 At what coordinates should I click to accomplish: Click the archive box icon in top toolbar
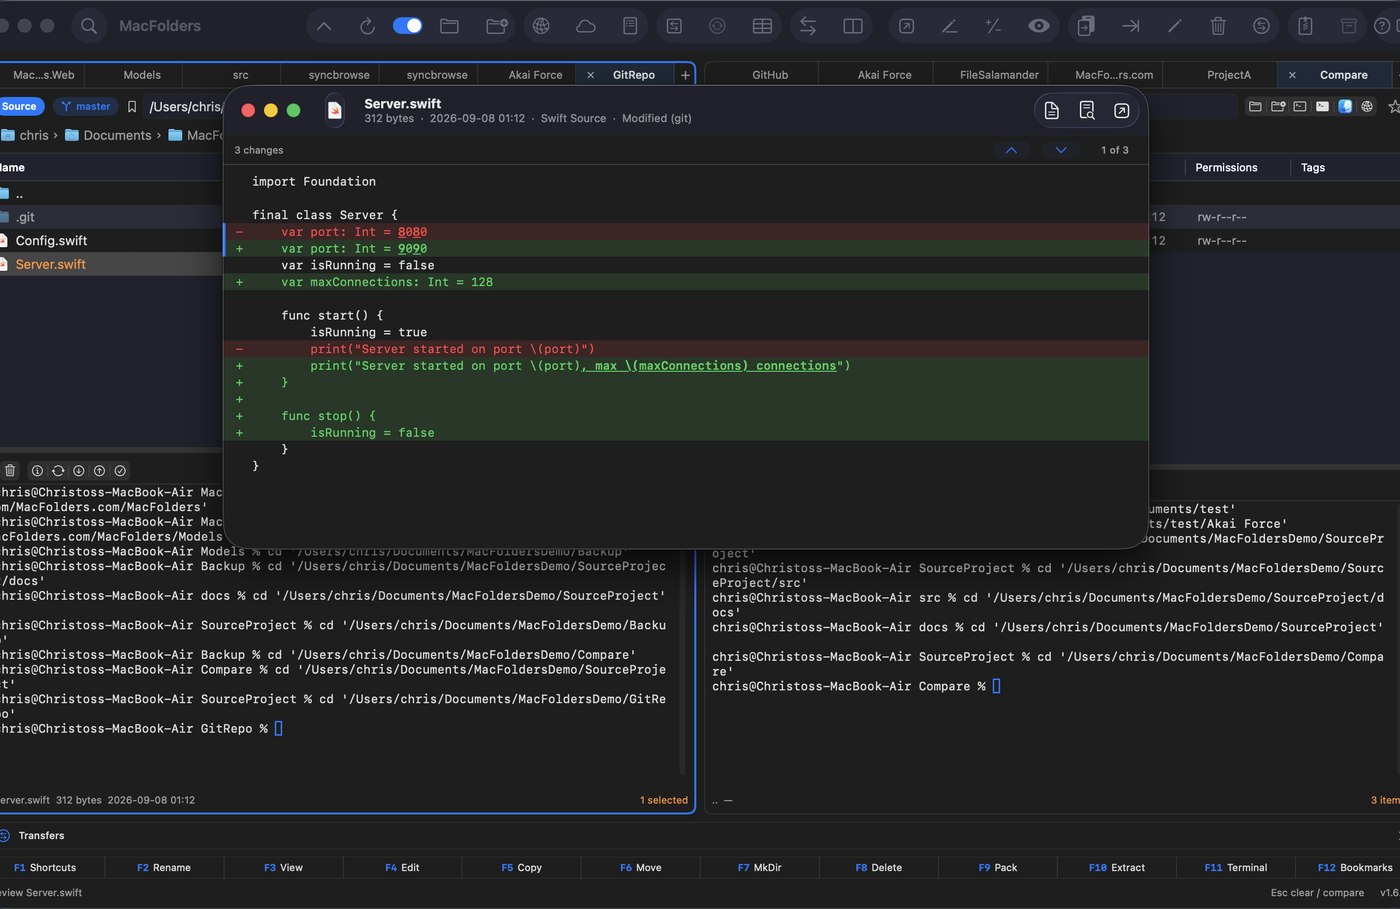(x=1349, y=26)
